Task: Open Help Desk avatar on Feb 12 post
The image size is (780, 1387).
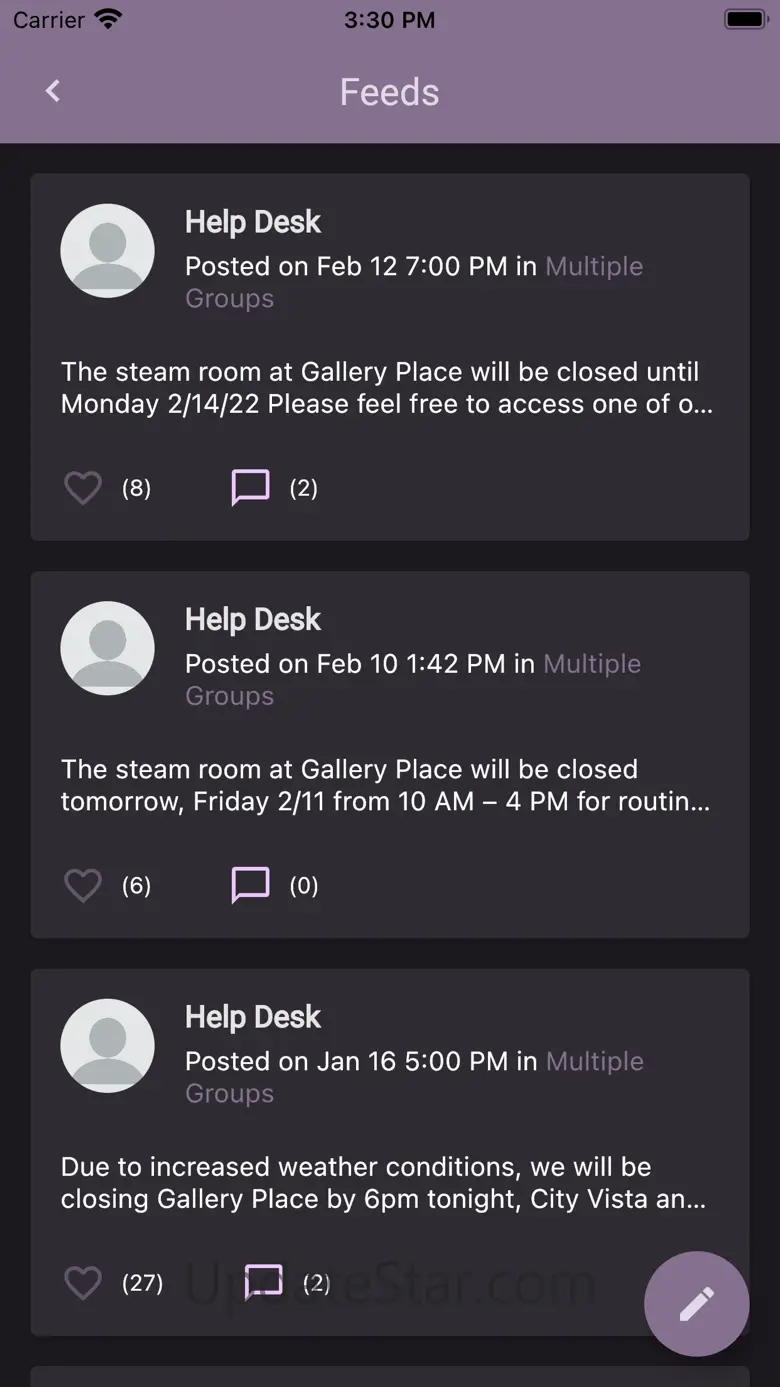Action: pos(107,251)
